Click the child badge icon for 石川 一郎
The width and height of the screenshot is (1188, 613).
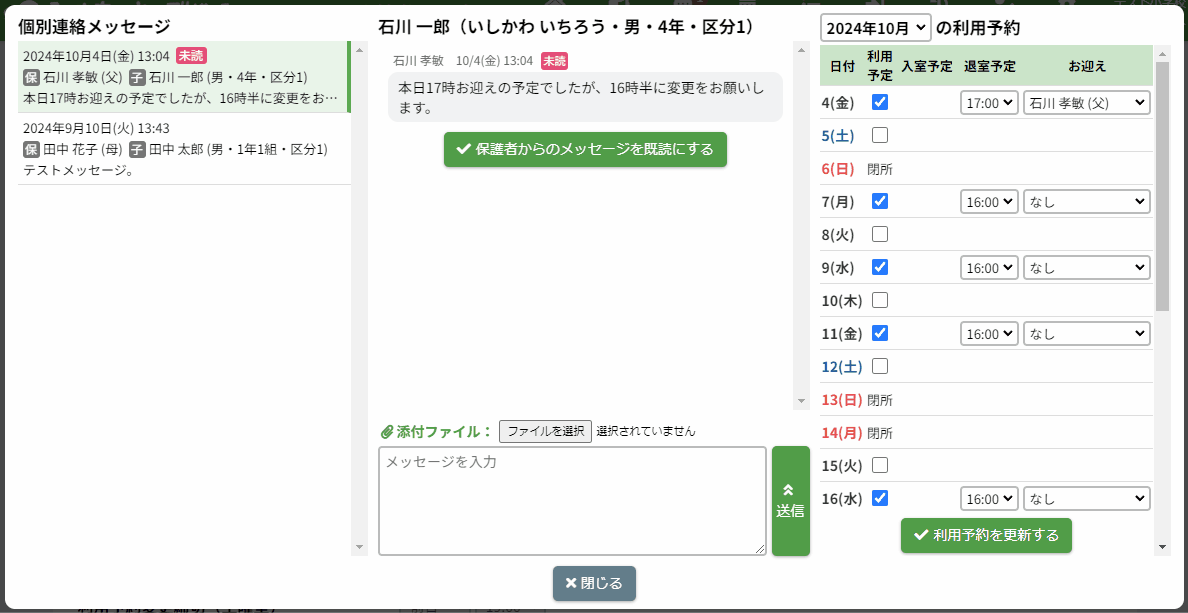point(137,77)
